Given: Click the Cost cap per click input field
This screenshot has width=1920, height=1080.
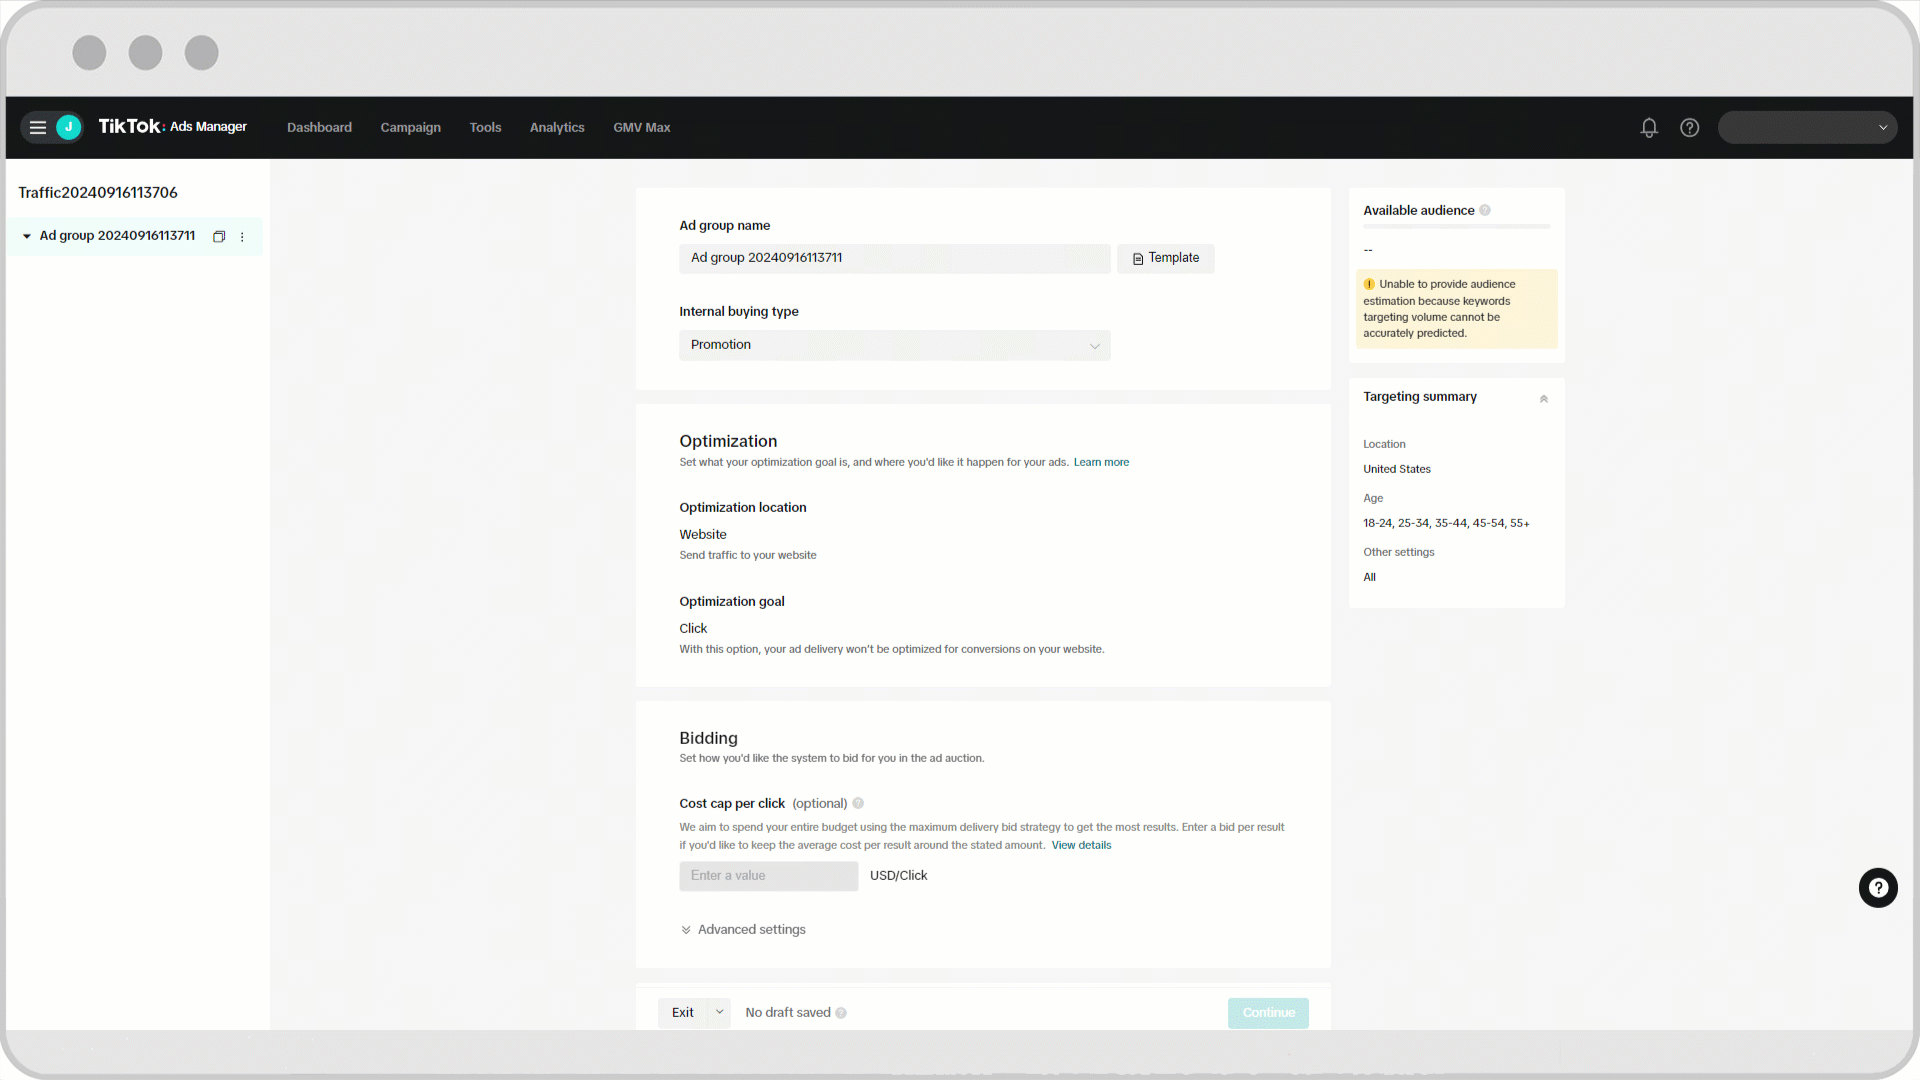Looking at the screenshot, I should [769, 874].
